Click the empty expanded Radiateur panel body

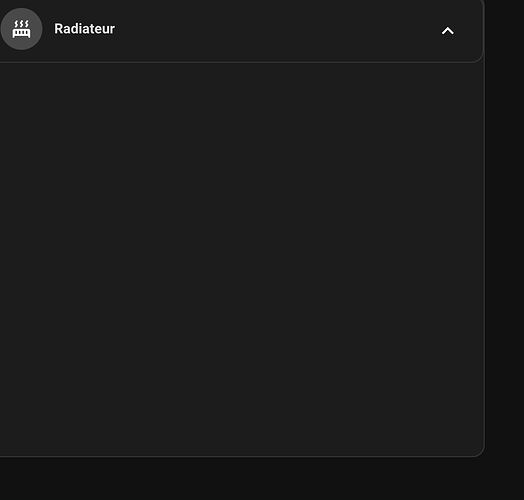(x=241, y=259)
